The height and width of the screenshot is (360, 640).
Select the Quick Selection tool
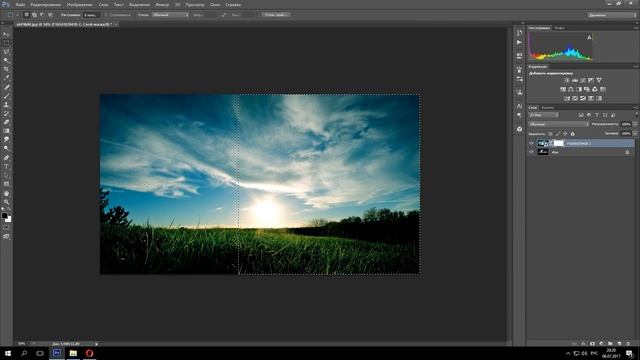coord(6,60)
